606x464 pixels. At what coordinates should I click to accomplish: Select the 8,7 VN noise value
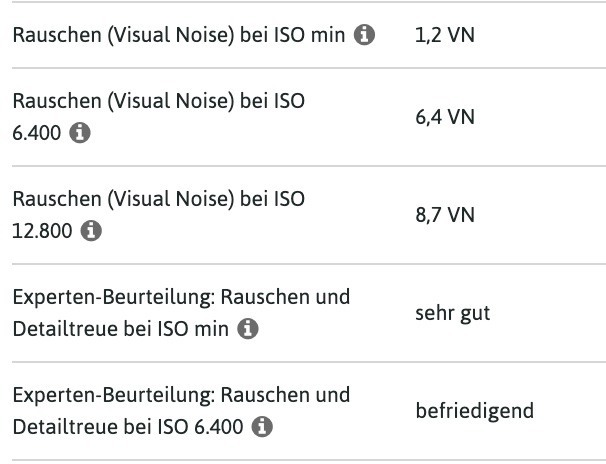pyautogui.click(x=444, y=215)
